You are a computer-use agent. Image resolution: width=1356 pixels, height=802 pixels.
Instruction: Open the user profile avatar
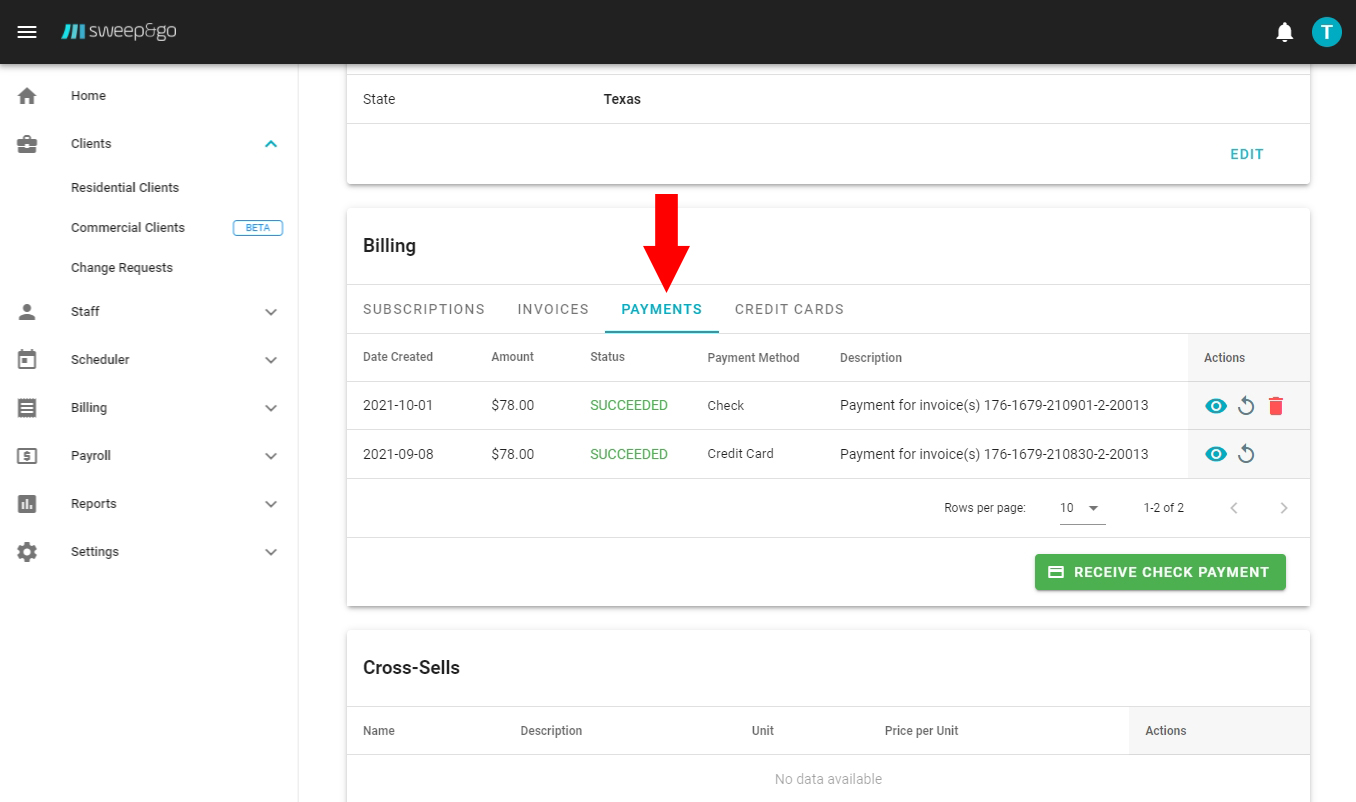coord(1326,32)
